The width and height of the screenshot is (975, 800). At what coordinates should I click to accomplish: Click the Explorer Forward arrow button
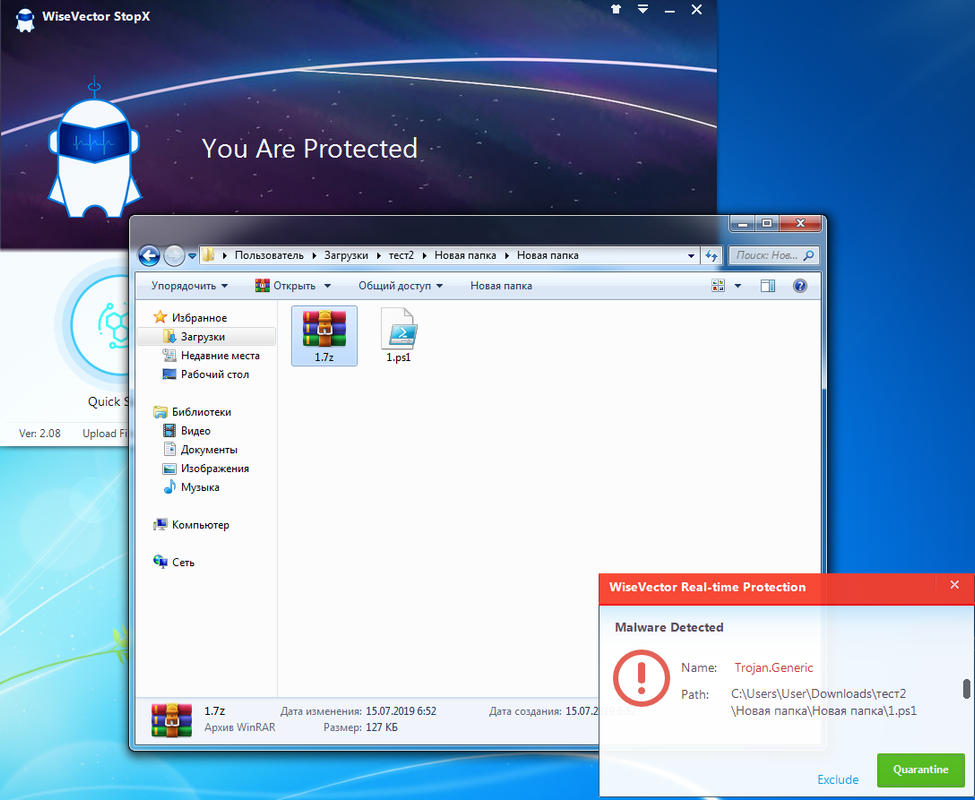(174, 255)
